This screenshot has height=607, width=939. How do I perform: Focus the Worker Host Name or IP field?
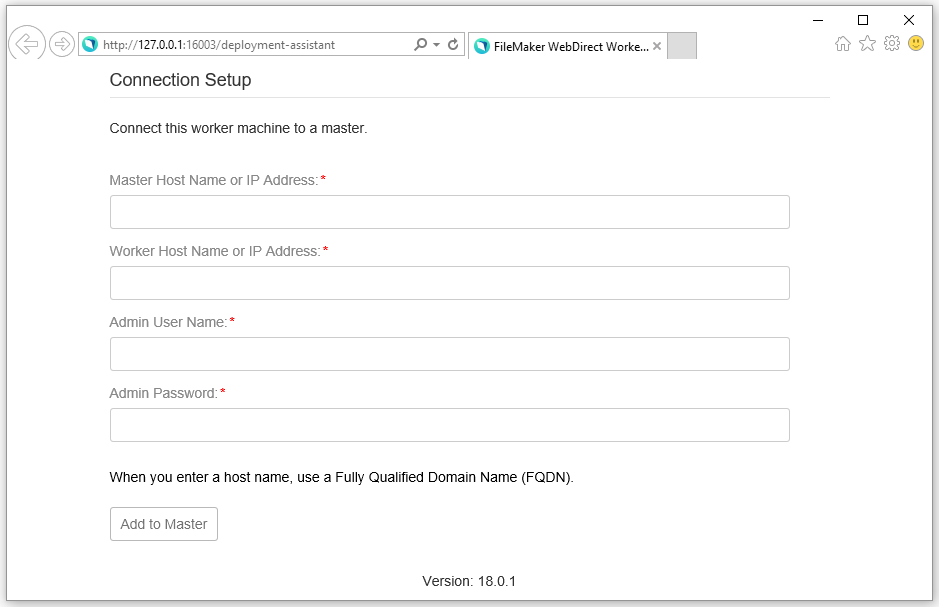coord(449,283)
